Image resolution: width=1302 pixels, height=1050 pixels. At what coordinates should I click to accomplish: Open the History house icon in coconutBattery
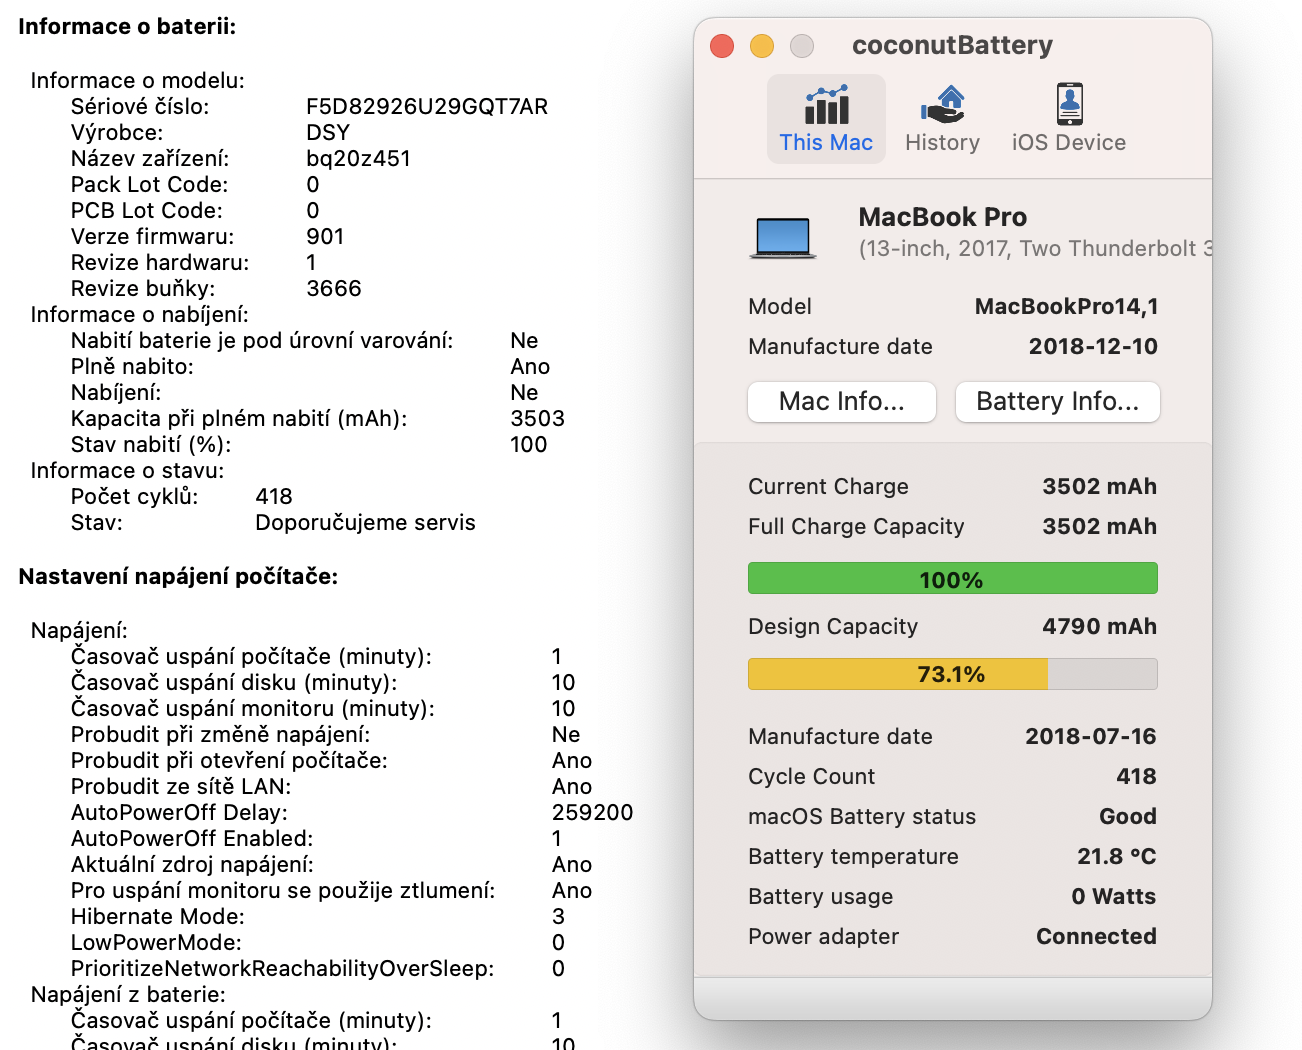coord(942,104)
